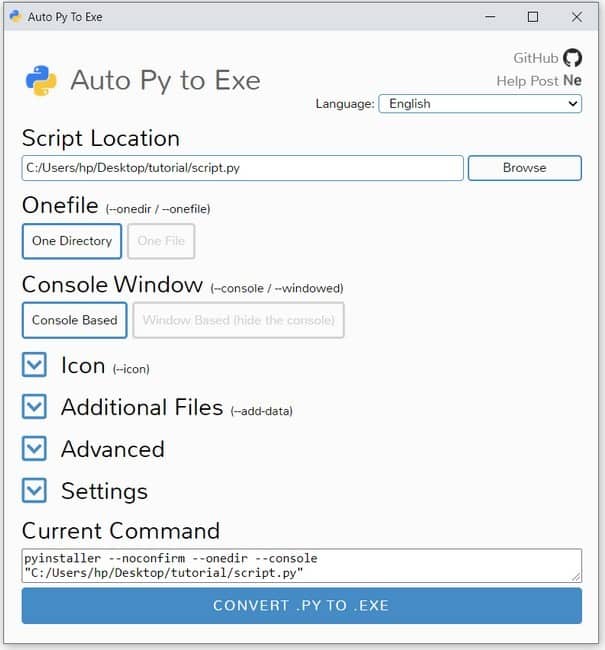The width and height of the screenshot is (605, 650).
Task: Open the GitHub text link
Action: [x=536, y=58]
